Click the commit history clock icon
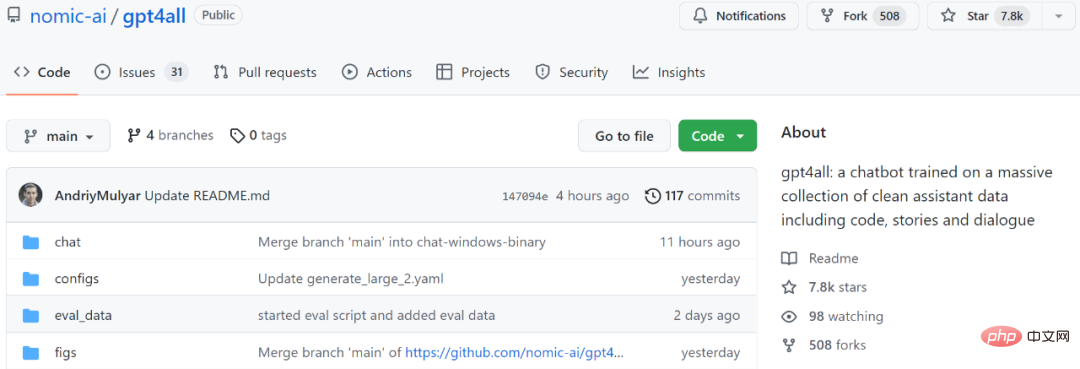 (x=652, y=196)
